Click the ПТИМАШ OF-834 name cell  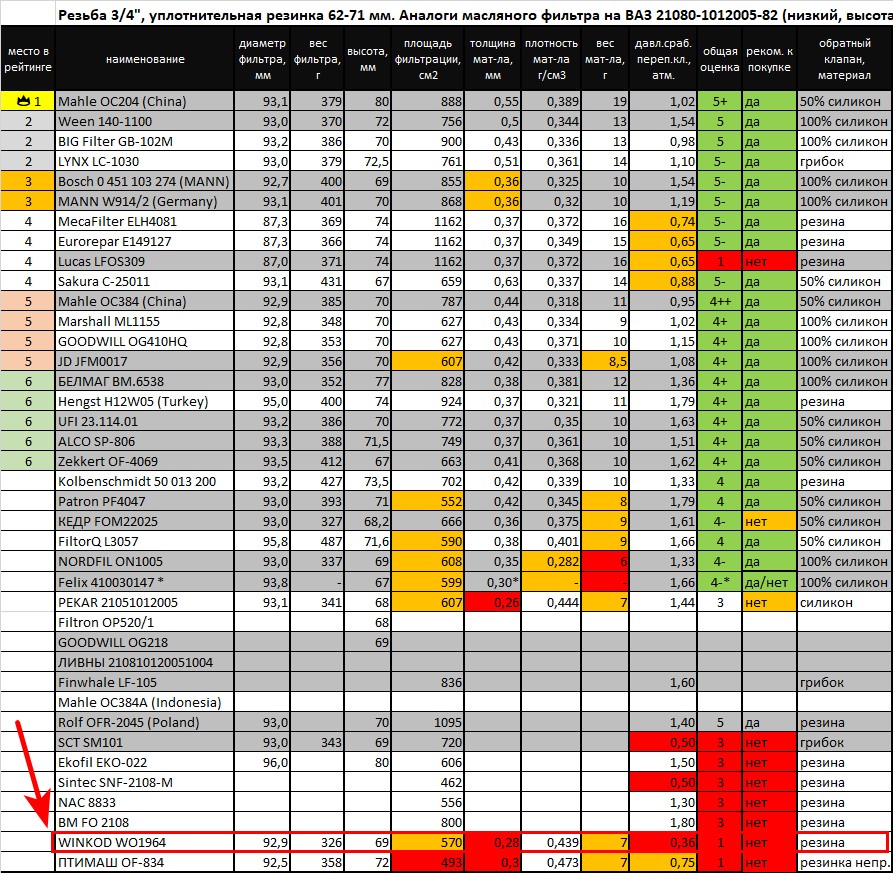[x=145, y=862]
